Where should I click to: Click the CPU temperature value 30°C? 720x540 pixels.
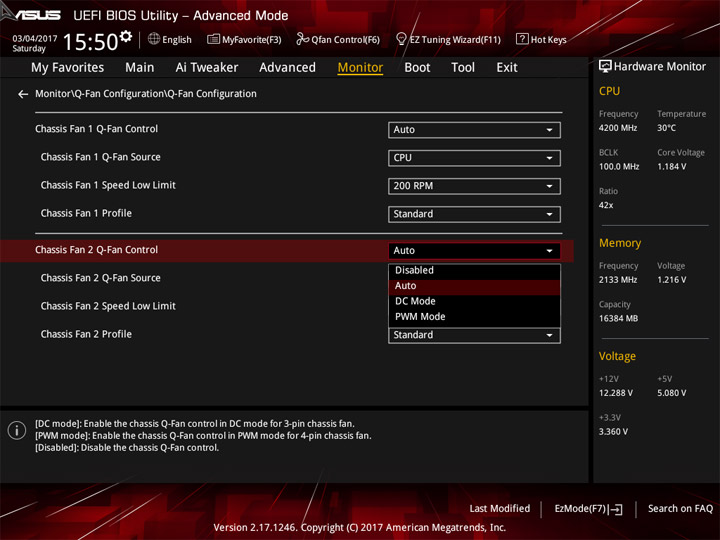coord(666,128)
